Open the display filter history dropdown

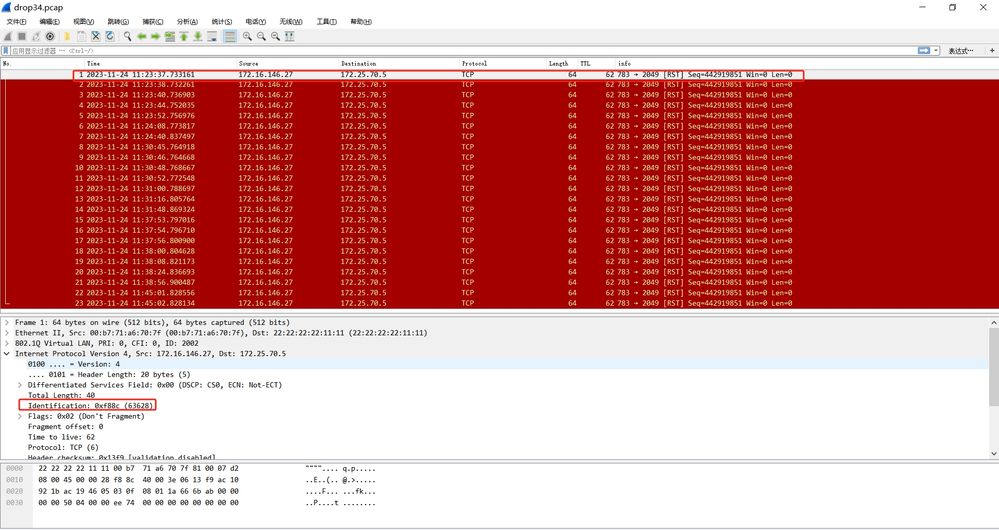(936, 50)
